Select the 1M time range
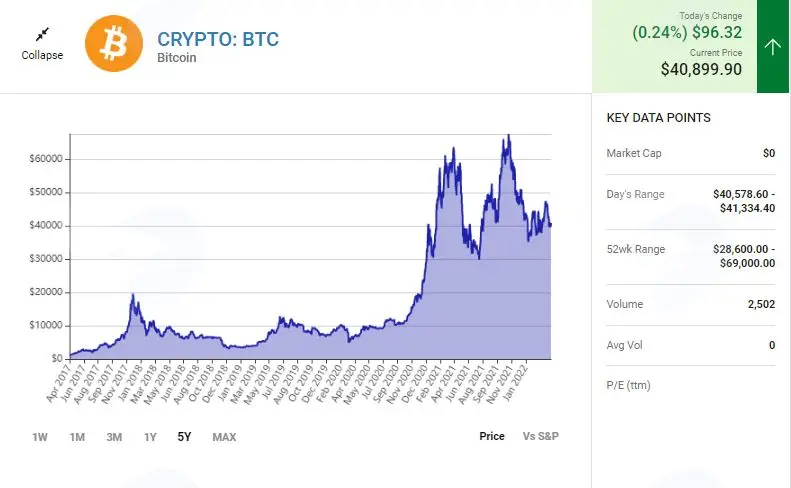 point(77,437)
